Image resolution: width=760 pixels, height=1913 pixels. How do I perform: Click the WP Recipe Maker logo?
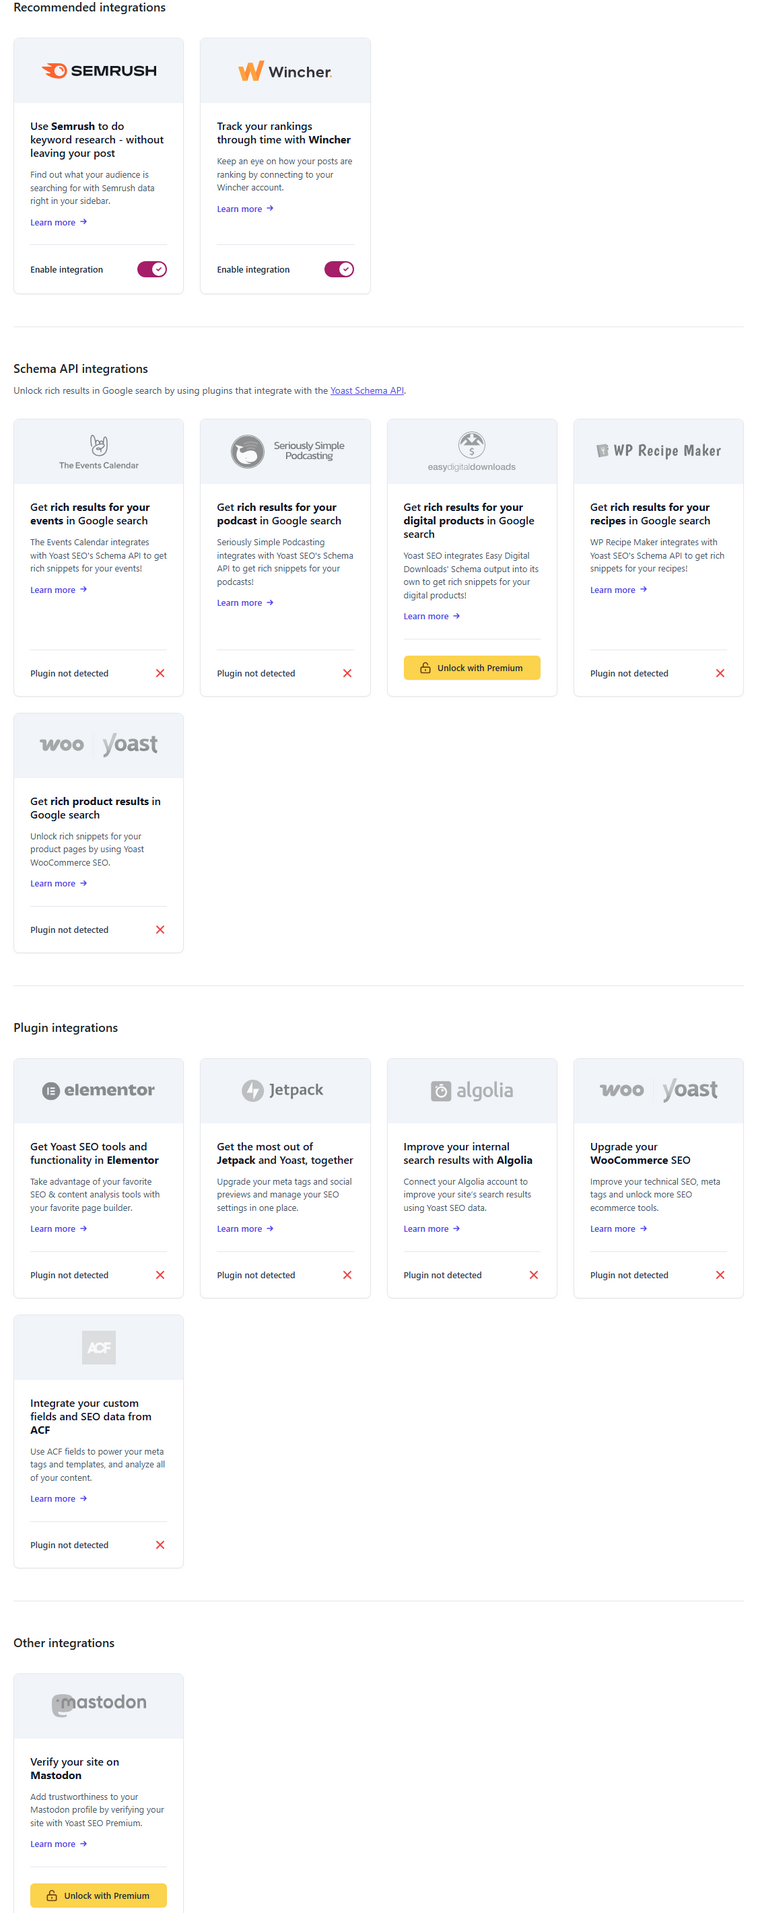point(658,451)
